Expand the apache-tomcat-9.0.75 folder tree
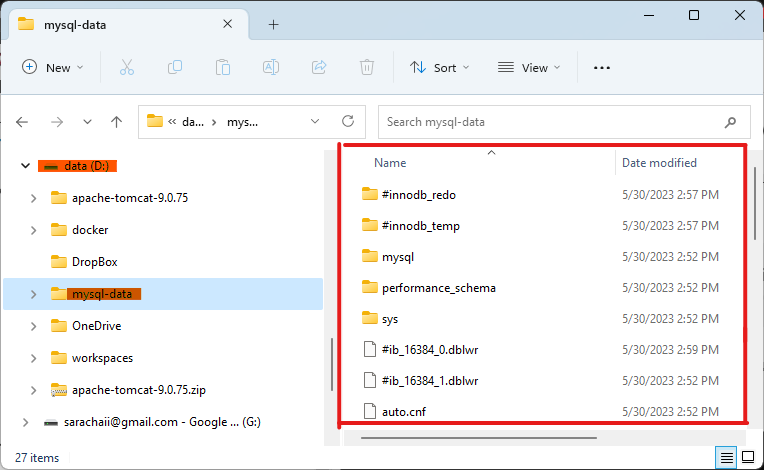 tap(33, 198)
